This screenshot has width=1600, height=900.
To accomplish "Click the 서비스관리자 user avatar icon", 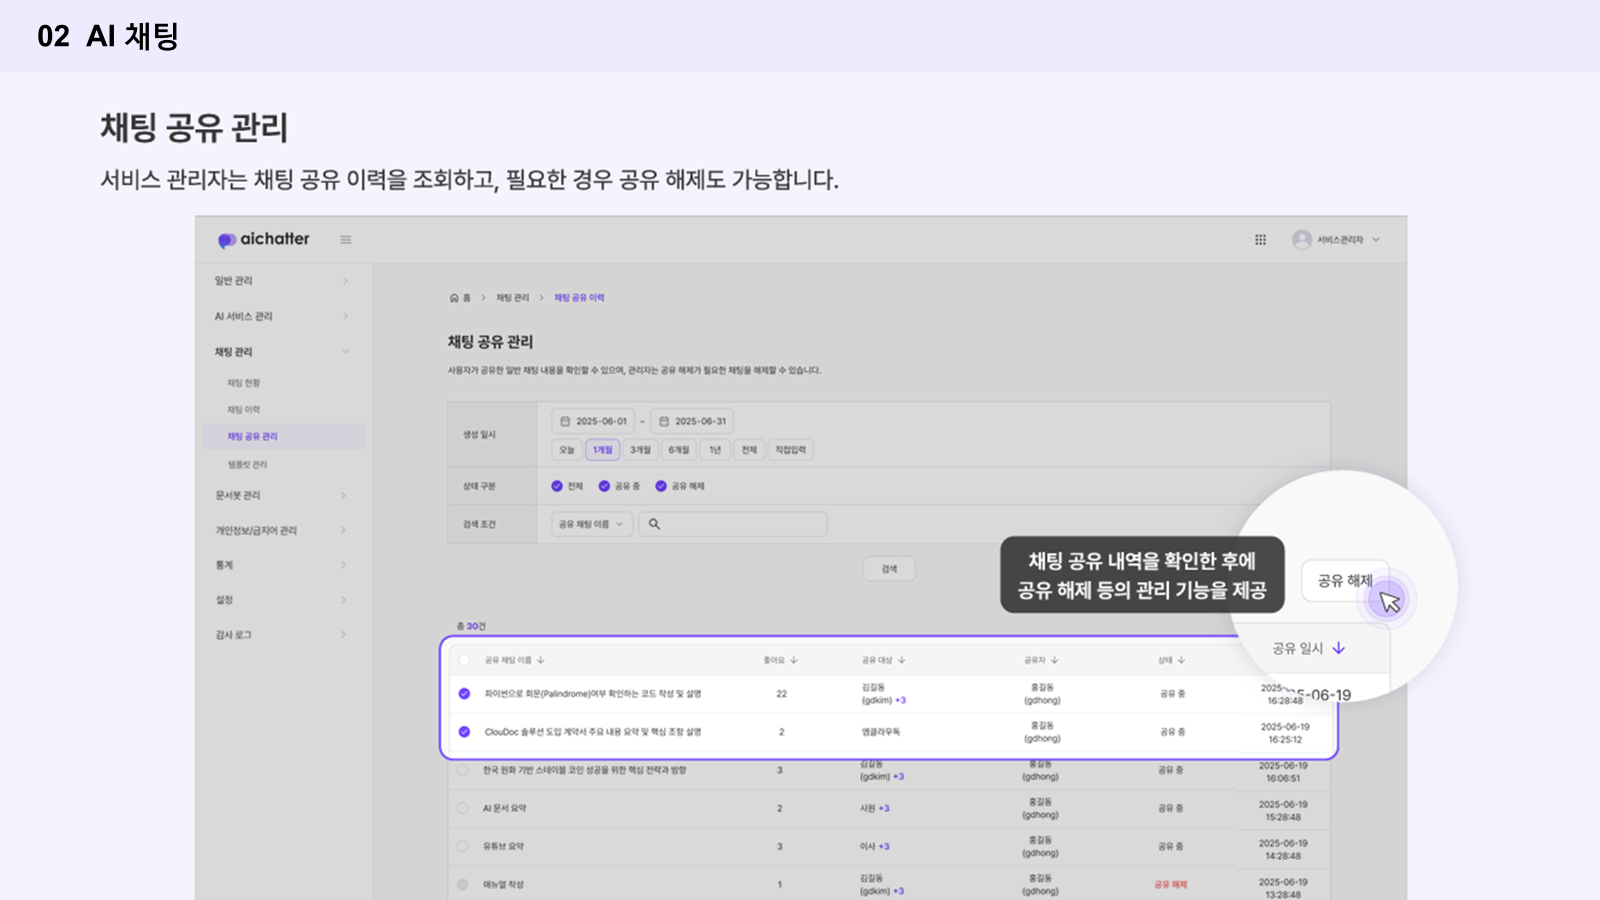I will 1301,240.
